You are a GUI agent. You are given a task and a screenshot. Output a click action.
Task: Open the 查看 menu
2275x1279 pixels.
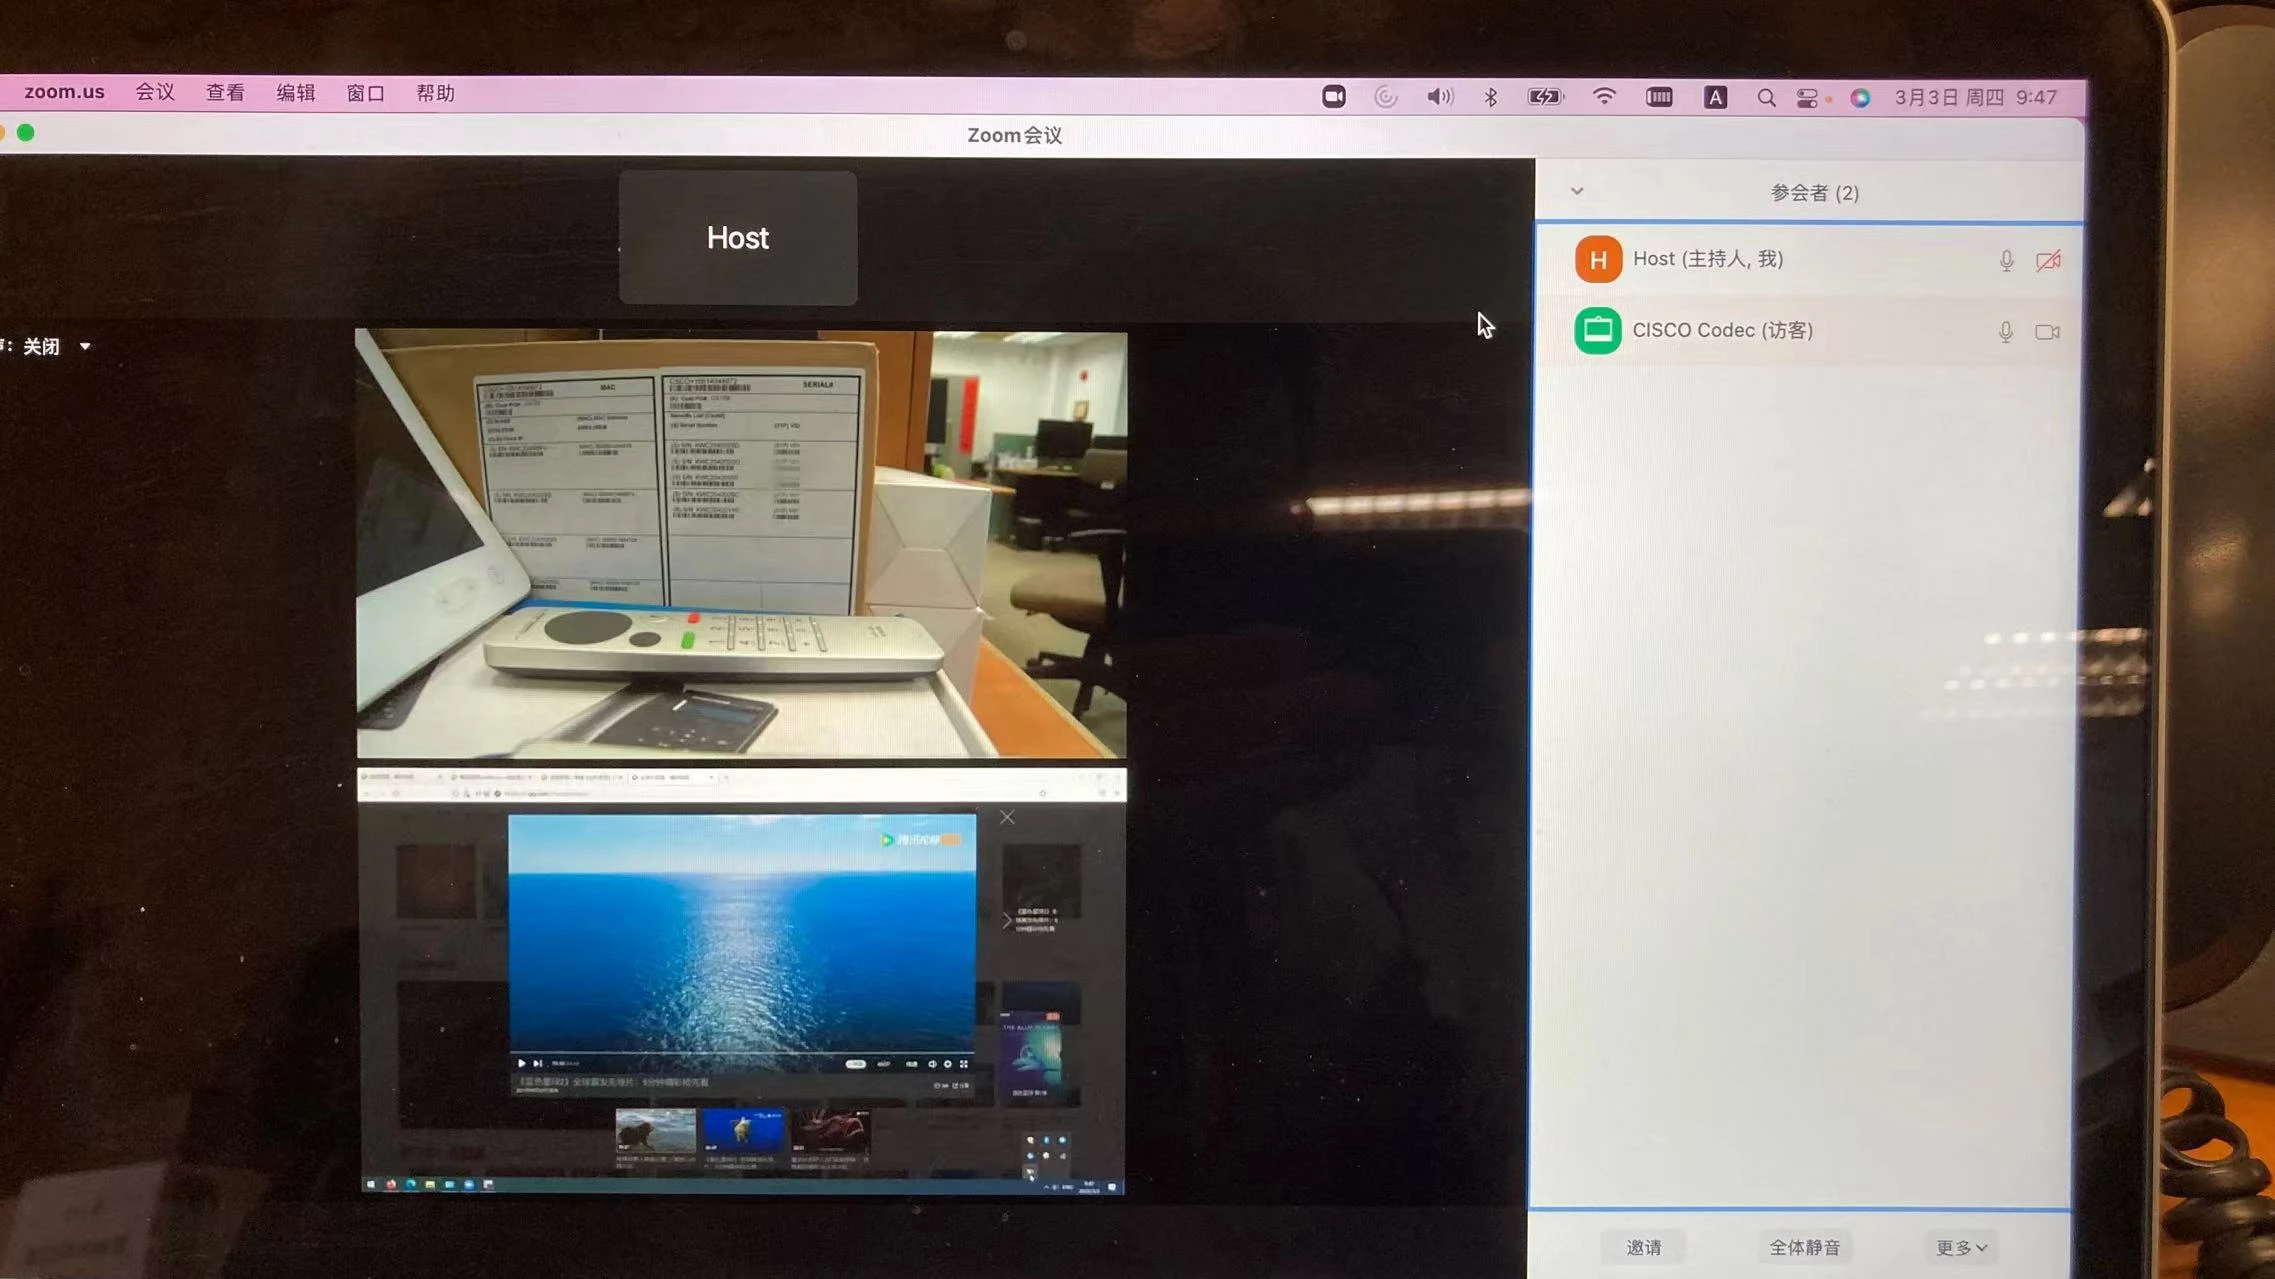coord(225,93)
